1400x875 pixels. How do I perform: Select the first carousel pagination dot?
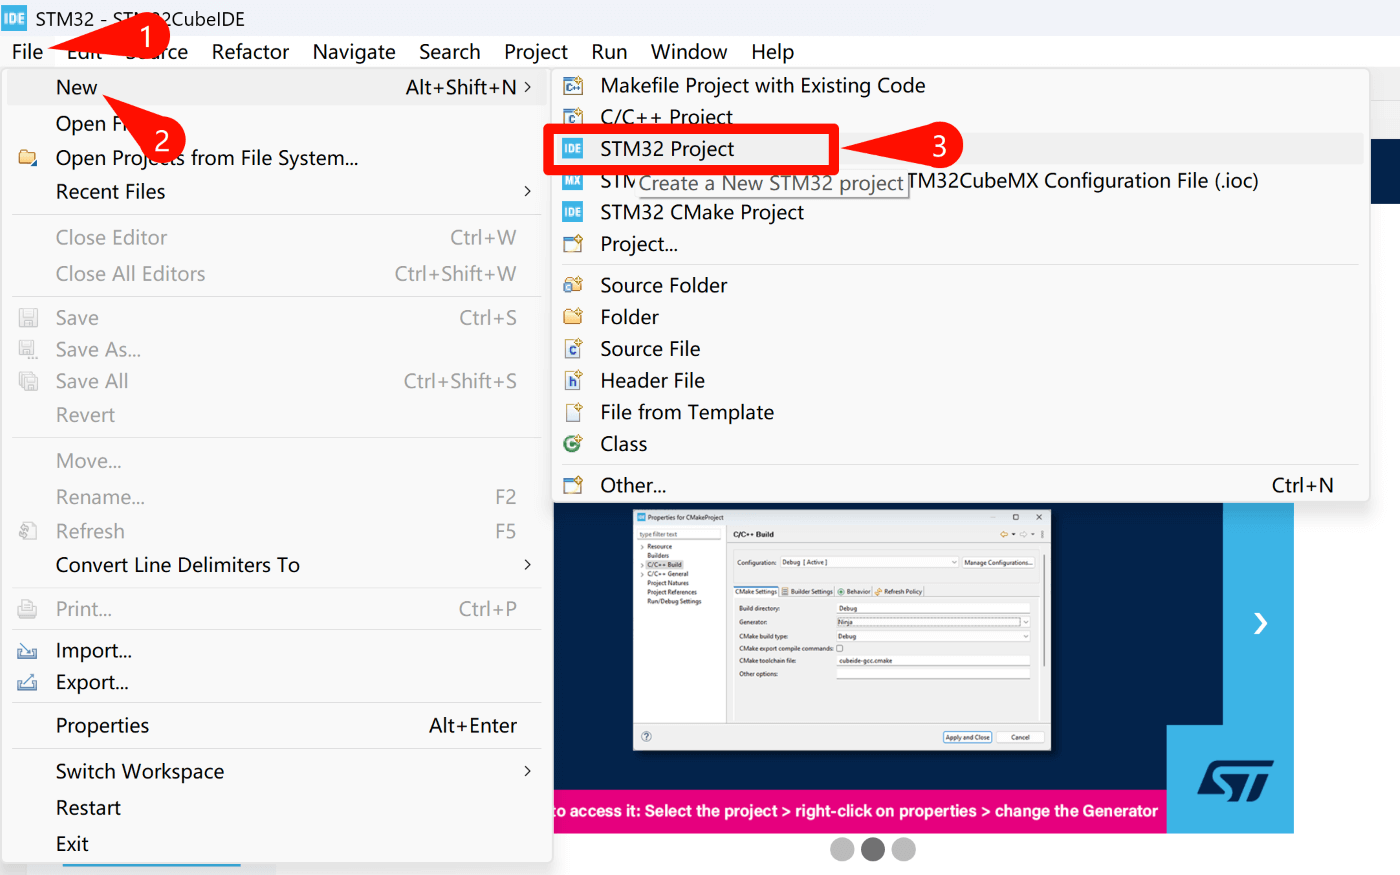842,849
